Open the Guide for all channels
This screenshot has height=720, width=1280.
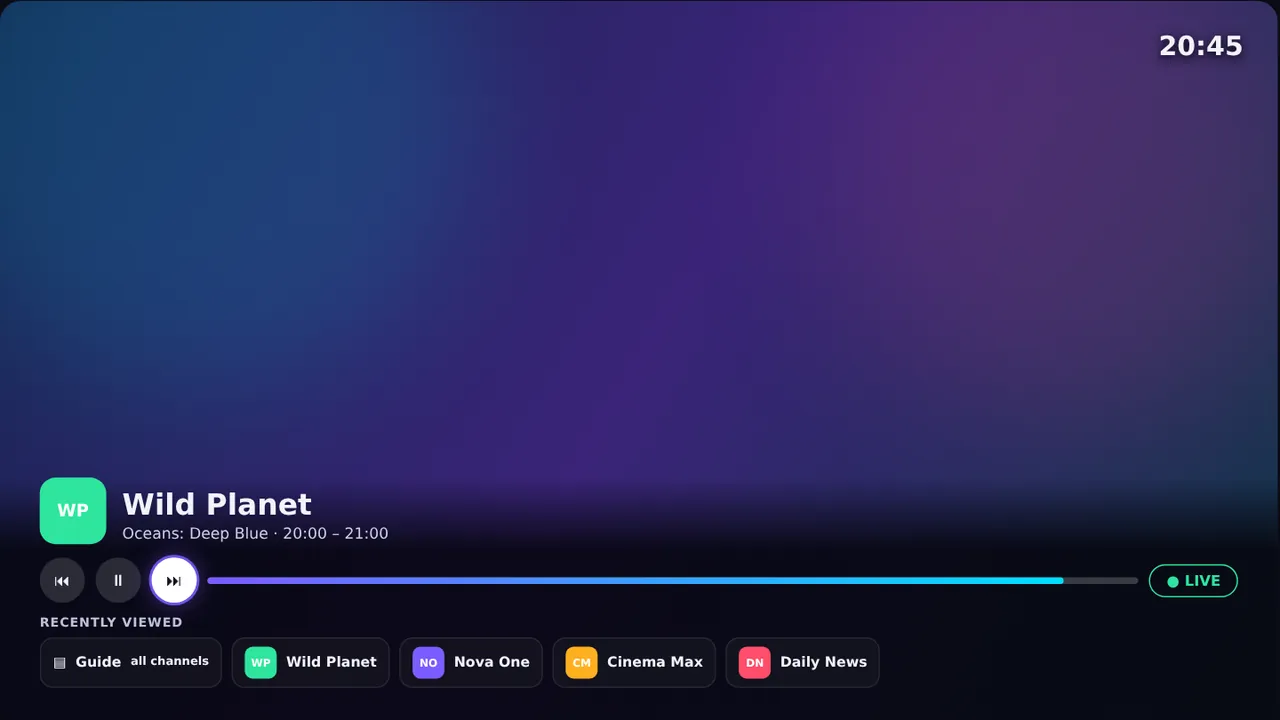pos(131,662)
